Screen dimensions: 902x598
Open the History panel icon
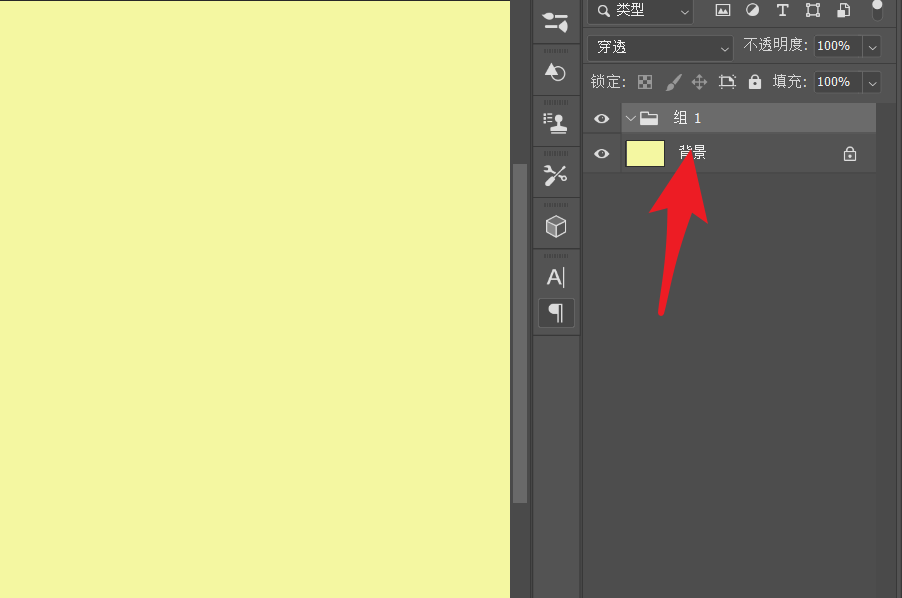click(556, 72)
